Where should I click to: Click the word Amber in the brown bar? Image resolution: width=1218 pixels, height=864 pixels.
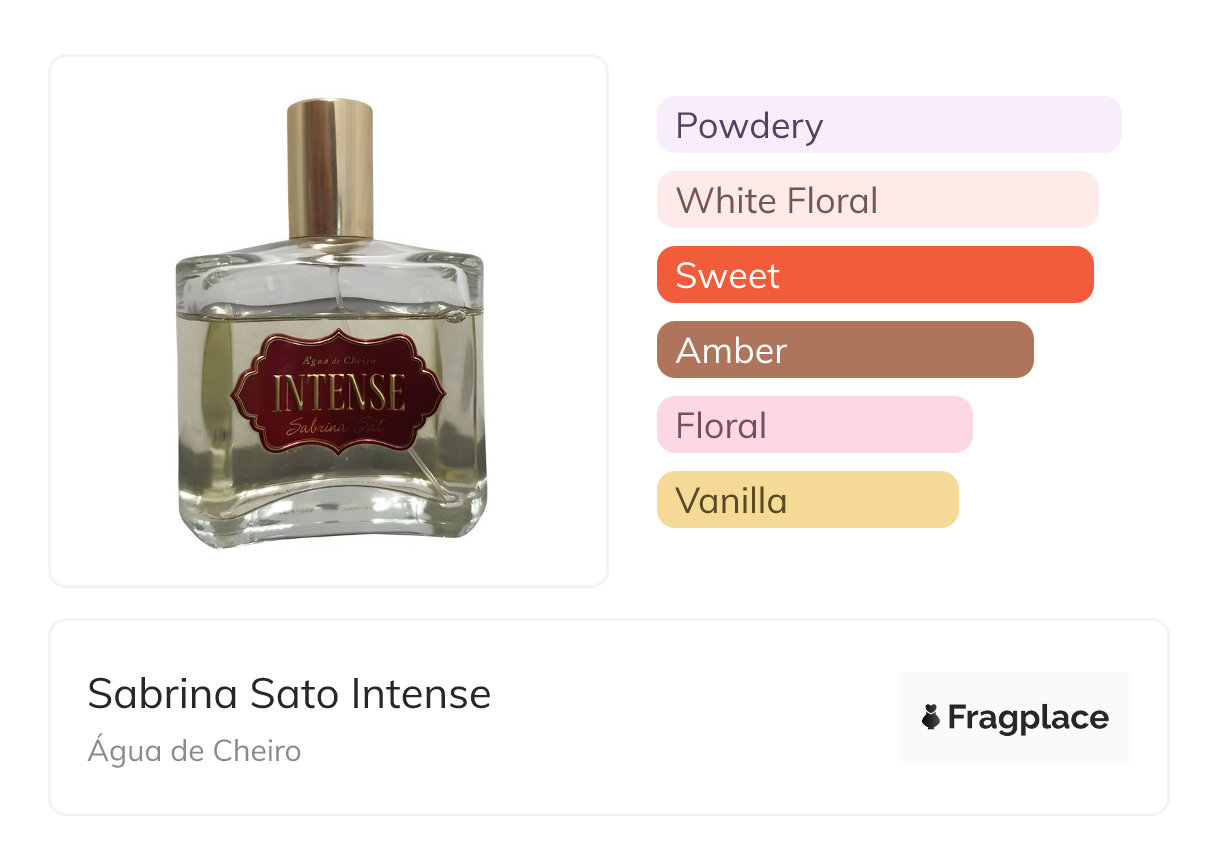tap(731, 350)
